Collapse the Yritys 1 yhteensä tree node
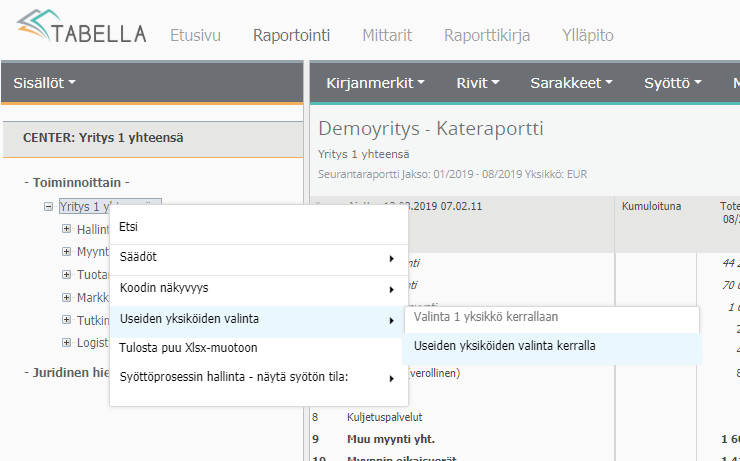Image resolution: width=740 pixels, height=461 pixels. point(48,207)
